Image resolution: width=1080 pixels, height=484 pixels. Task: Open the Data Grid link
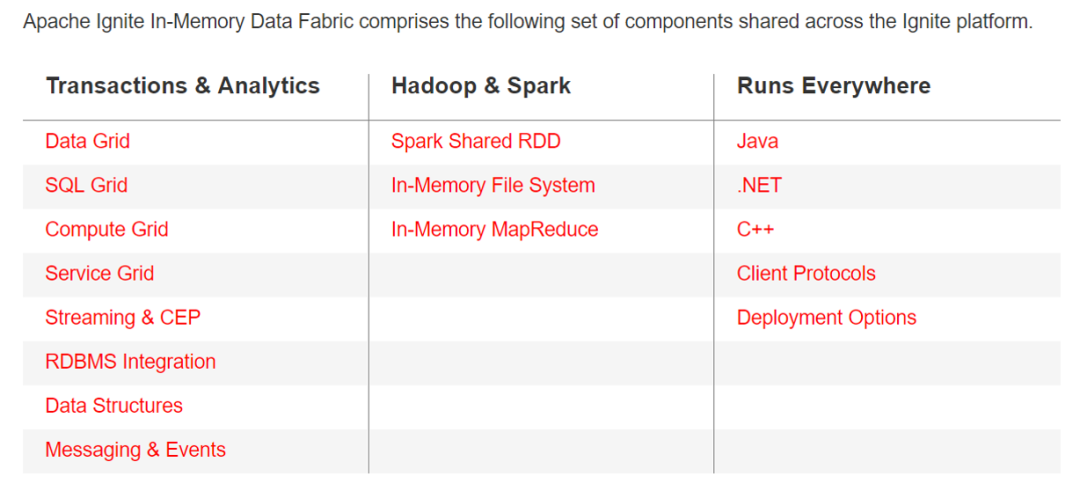[x=88, y=141]
